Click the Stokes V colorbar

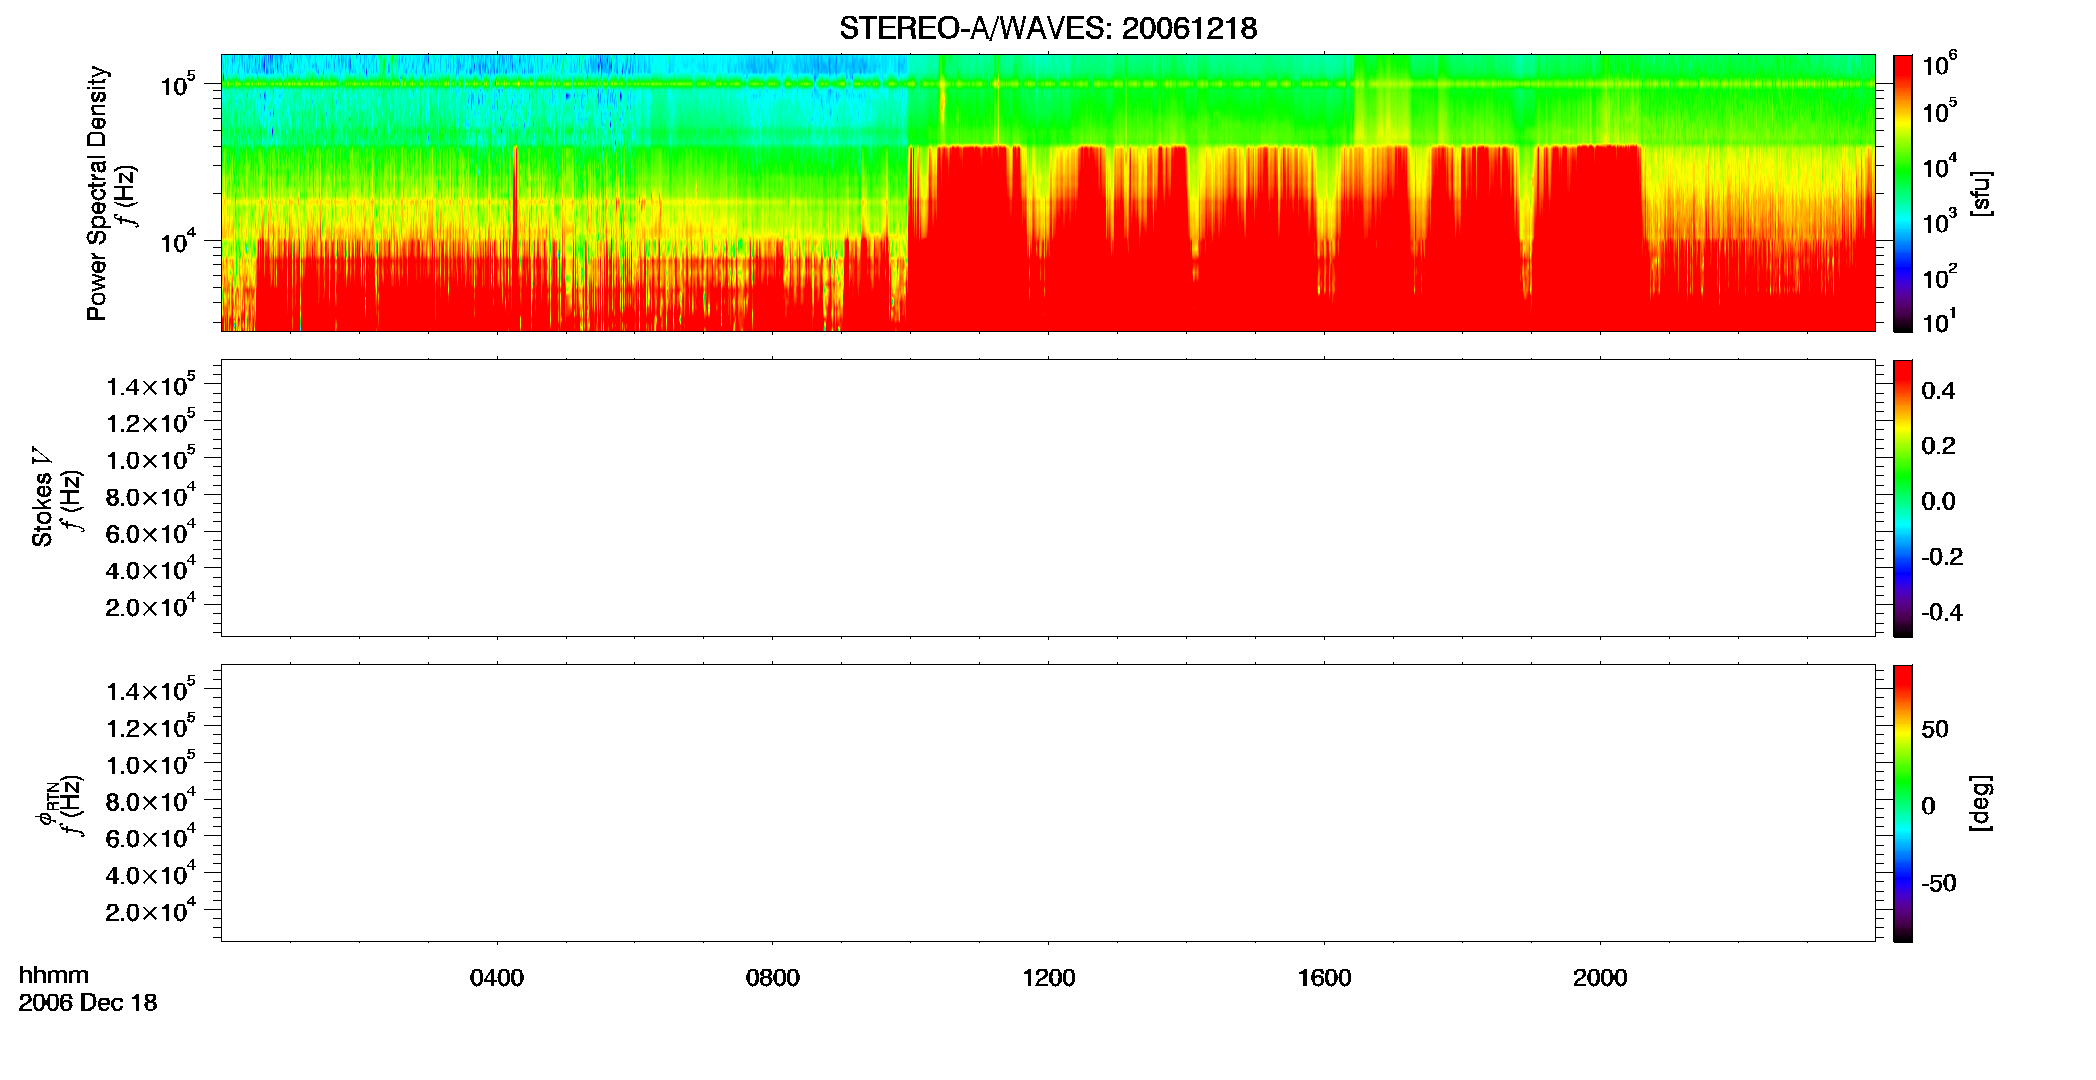(1903, 498)
